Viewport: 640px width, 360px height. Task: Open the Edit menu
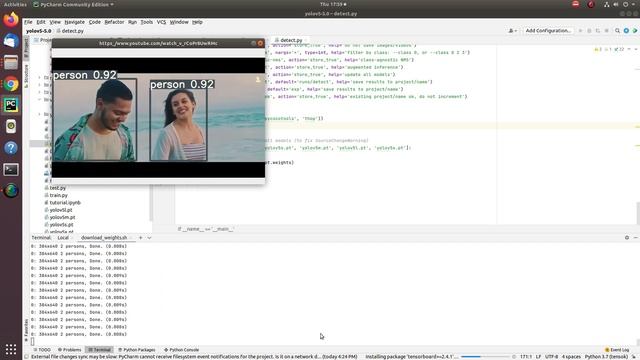41,22
